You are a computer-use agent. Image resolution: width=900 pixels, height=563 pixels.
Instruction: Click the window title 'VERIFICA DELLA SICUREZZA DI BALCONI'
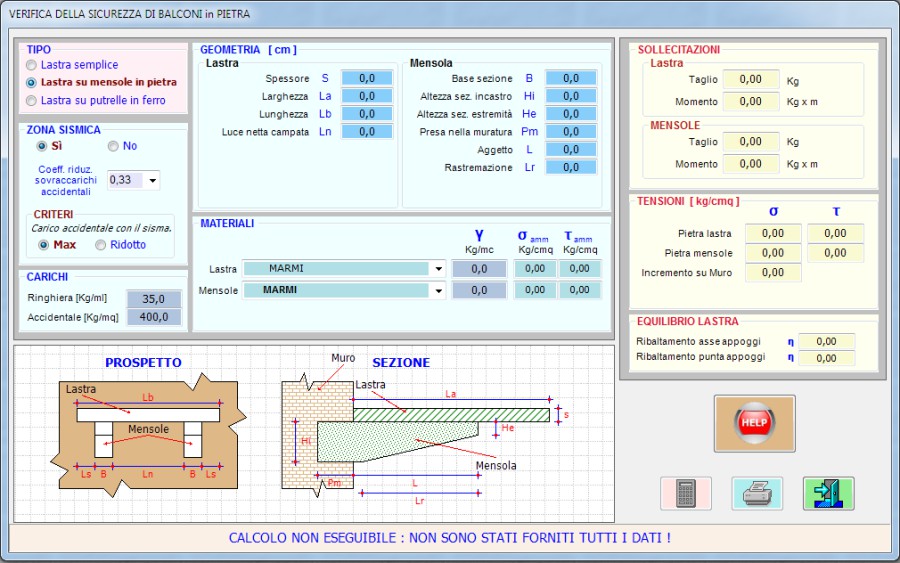pos(129,14)
